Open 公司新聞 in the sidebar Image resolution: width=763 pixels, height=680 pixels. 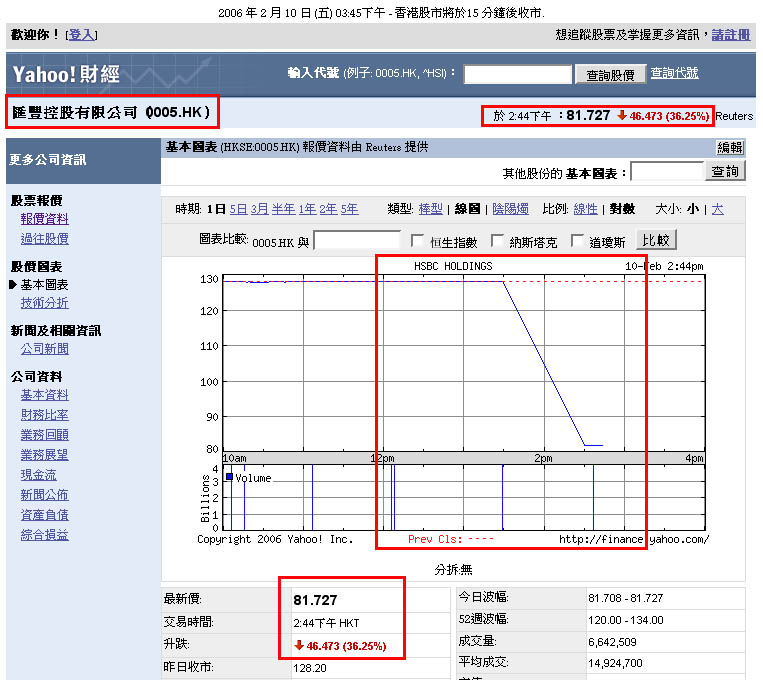[44, 349]
